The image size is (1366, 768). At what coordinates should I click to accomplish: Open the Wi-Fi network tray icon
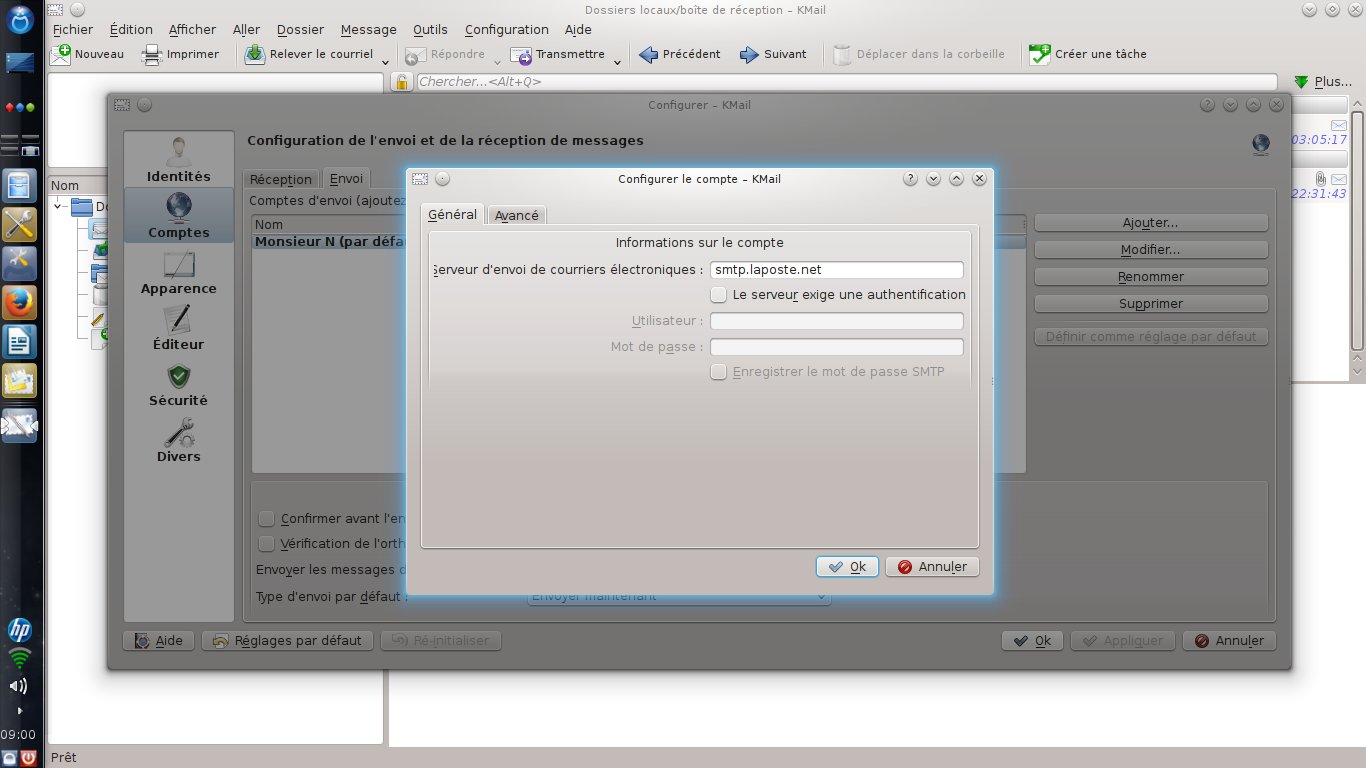[x=20, y=658]
